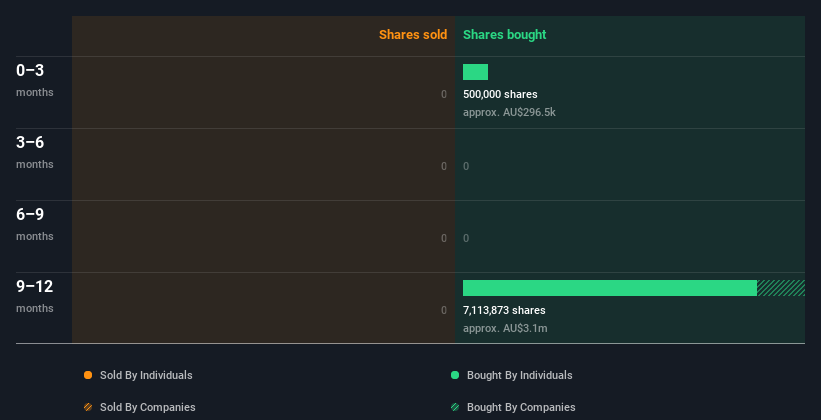Click the striped Bought By Companies legend icon
Image resolution: width=821 pixels, height=420 pixels.
click(455, 407)
